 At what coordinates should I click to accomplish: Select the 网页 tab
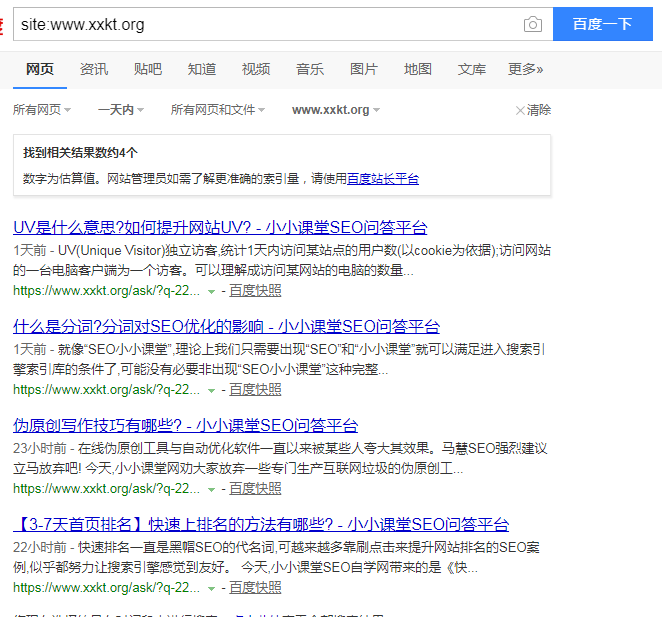[40, 69]
